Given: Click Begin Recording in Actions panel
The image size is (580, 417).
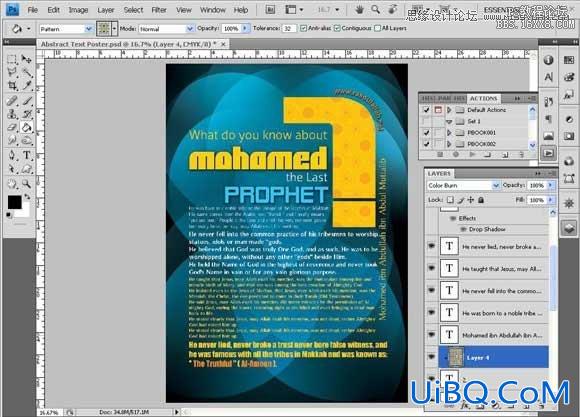Looking at the screenshot, I should 456,155.
